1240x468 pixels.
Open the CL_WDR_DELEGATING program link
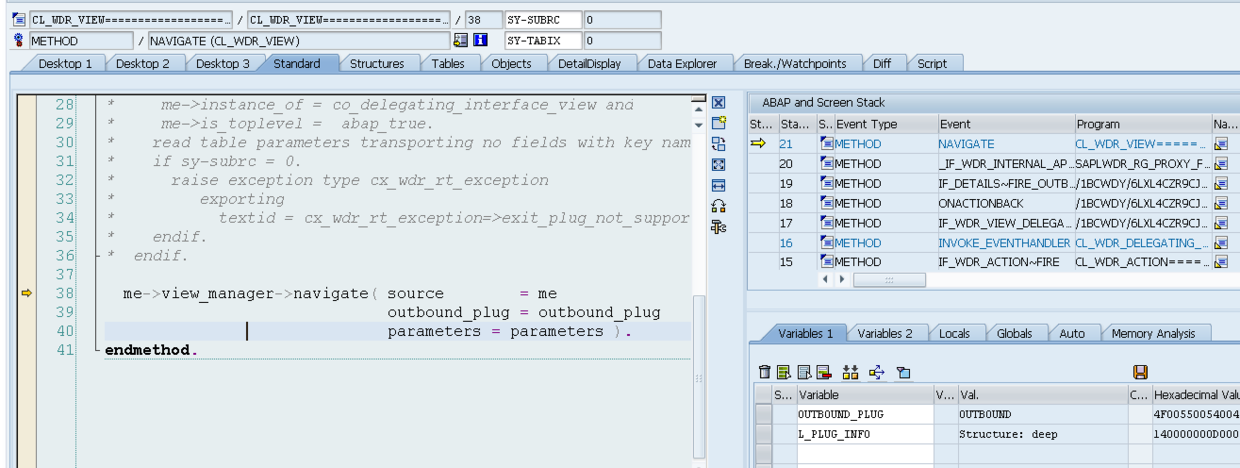click(x=1142, y=243)
